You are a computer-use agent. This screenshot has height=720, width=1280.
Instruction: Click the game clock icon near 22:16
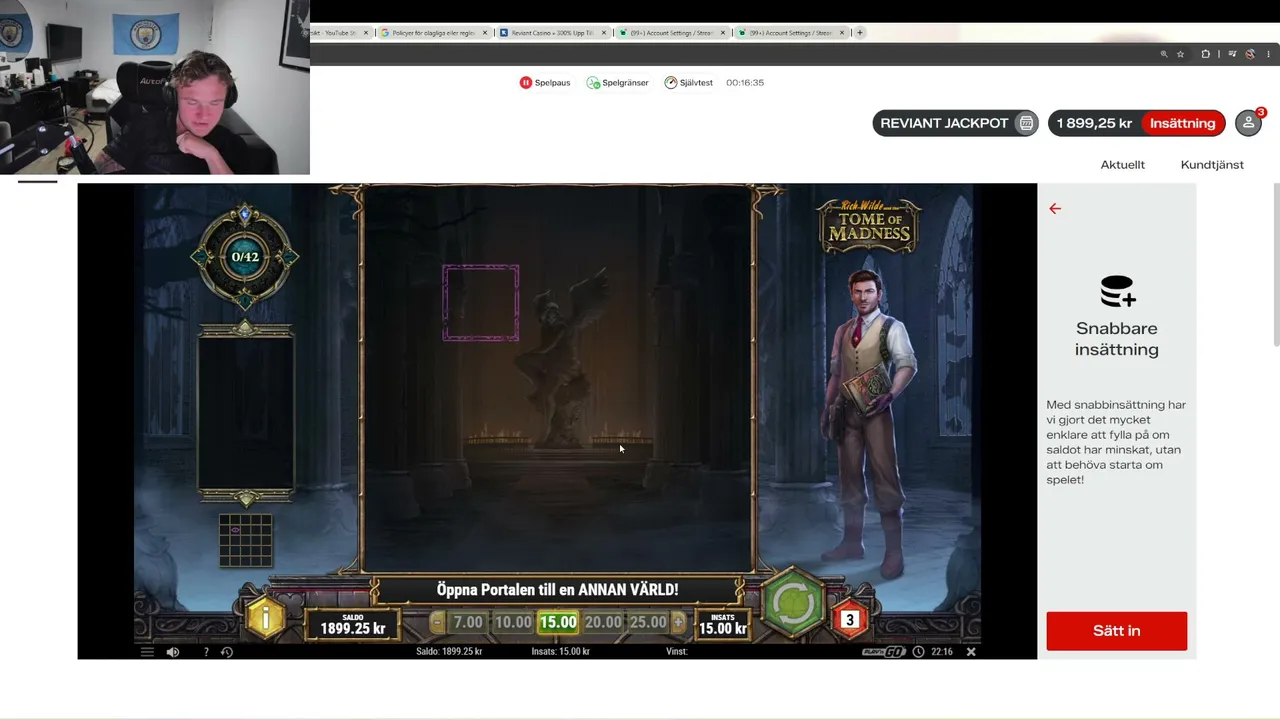(x=918, y=652)
